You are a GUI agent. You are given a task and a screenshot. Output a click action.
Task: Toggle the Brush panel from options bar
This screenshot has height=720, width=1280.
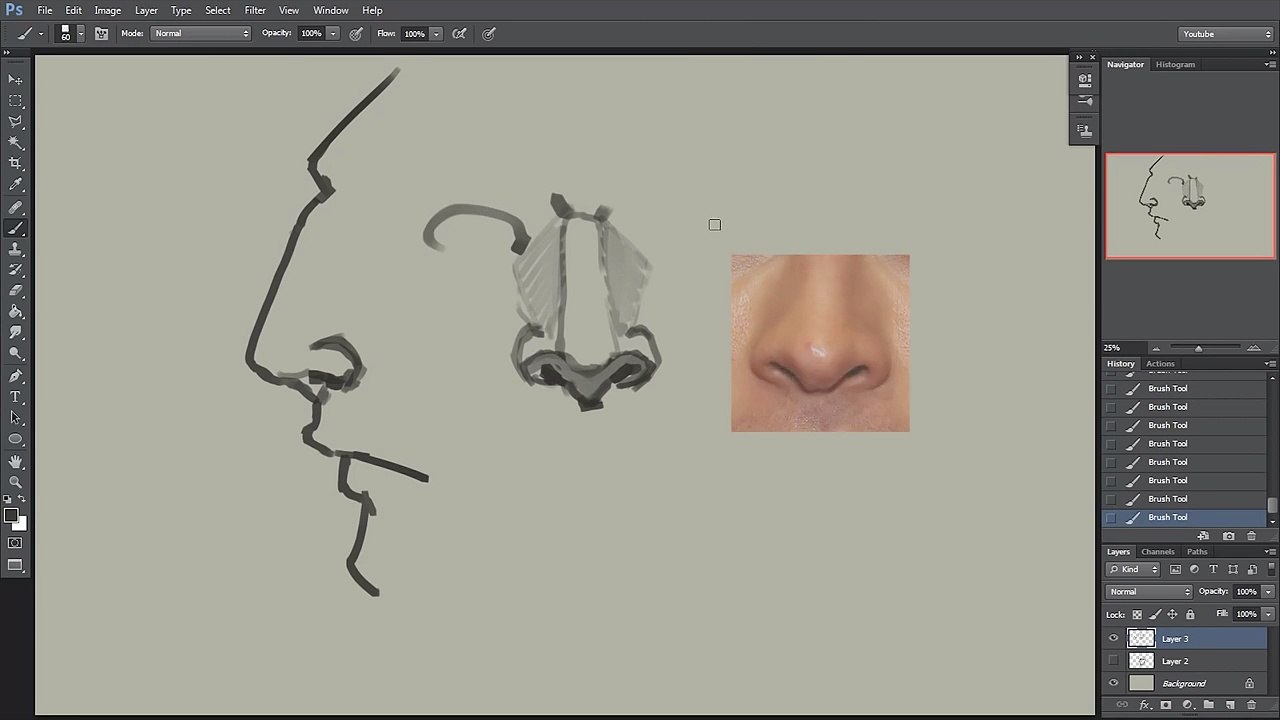point(101,33)
